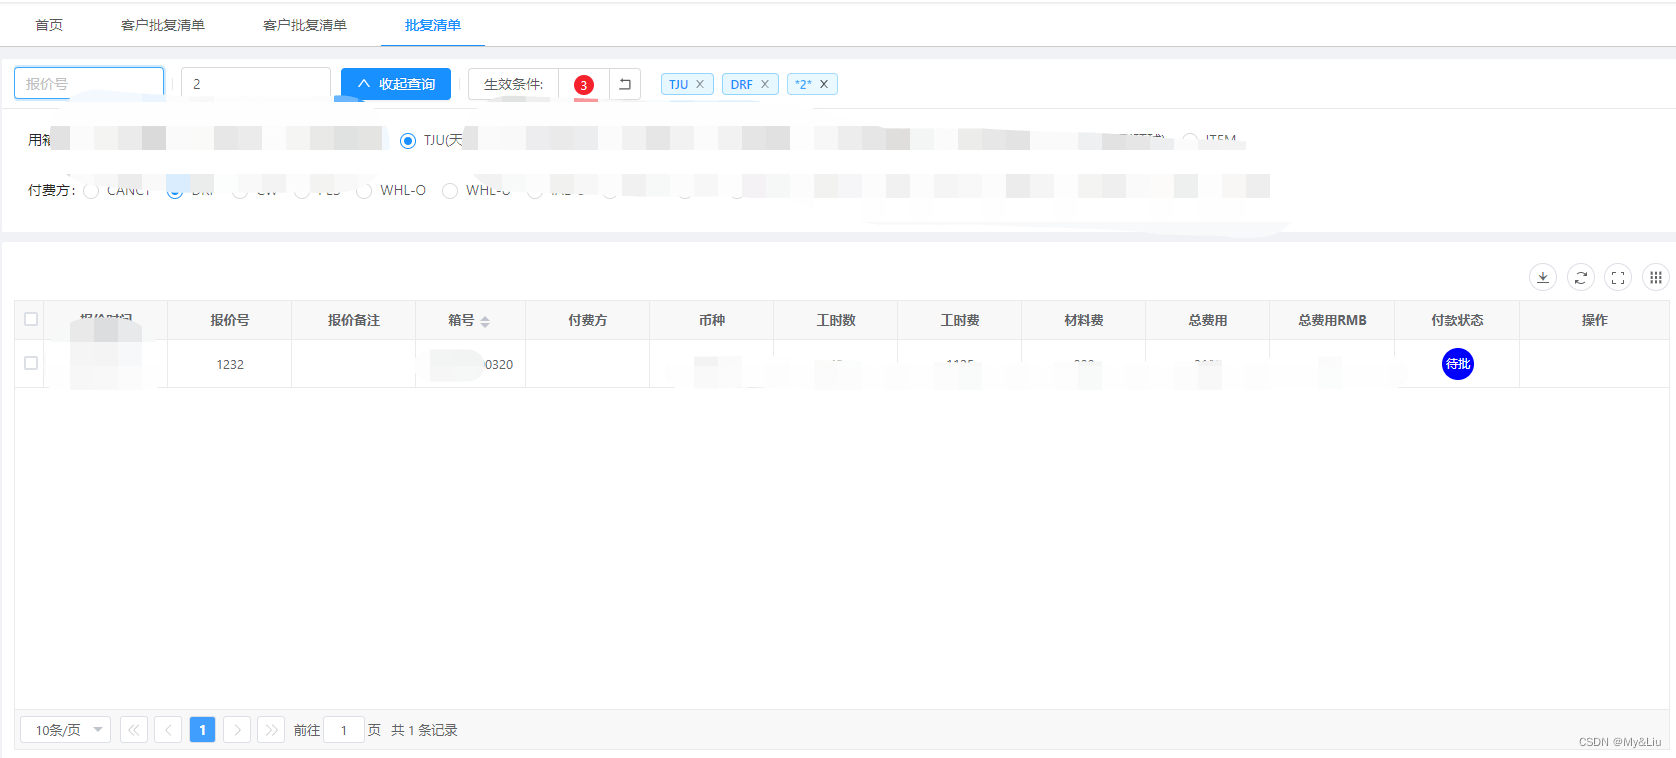Click the 生效条件 label button
The width and height of the screenshot is (1676, 758).
[x=513, y=84]
